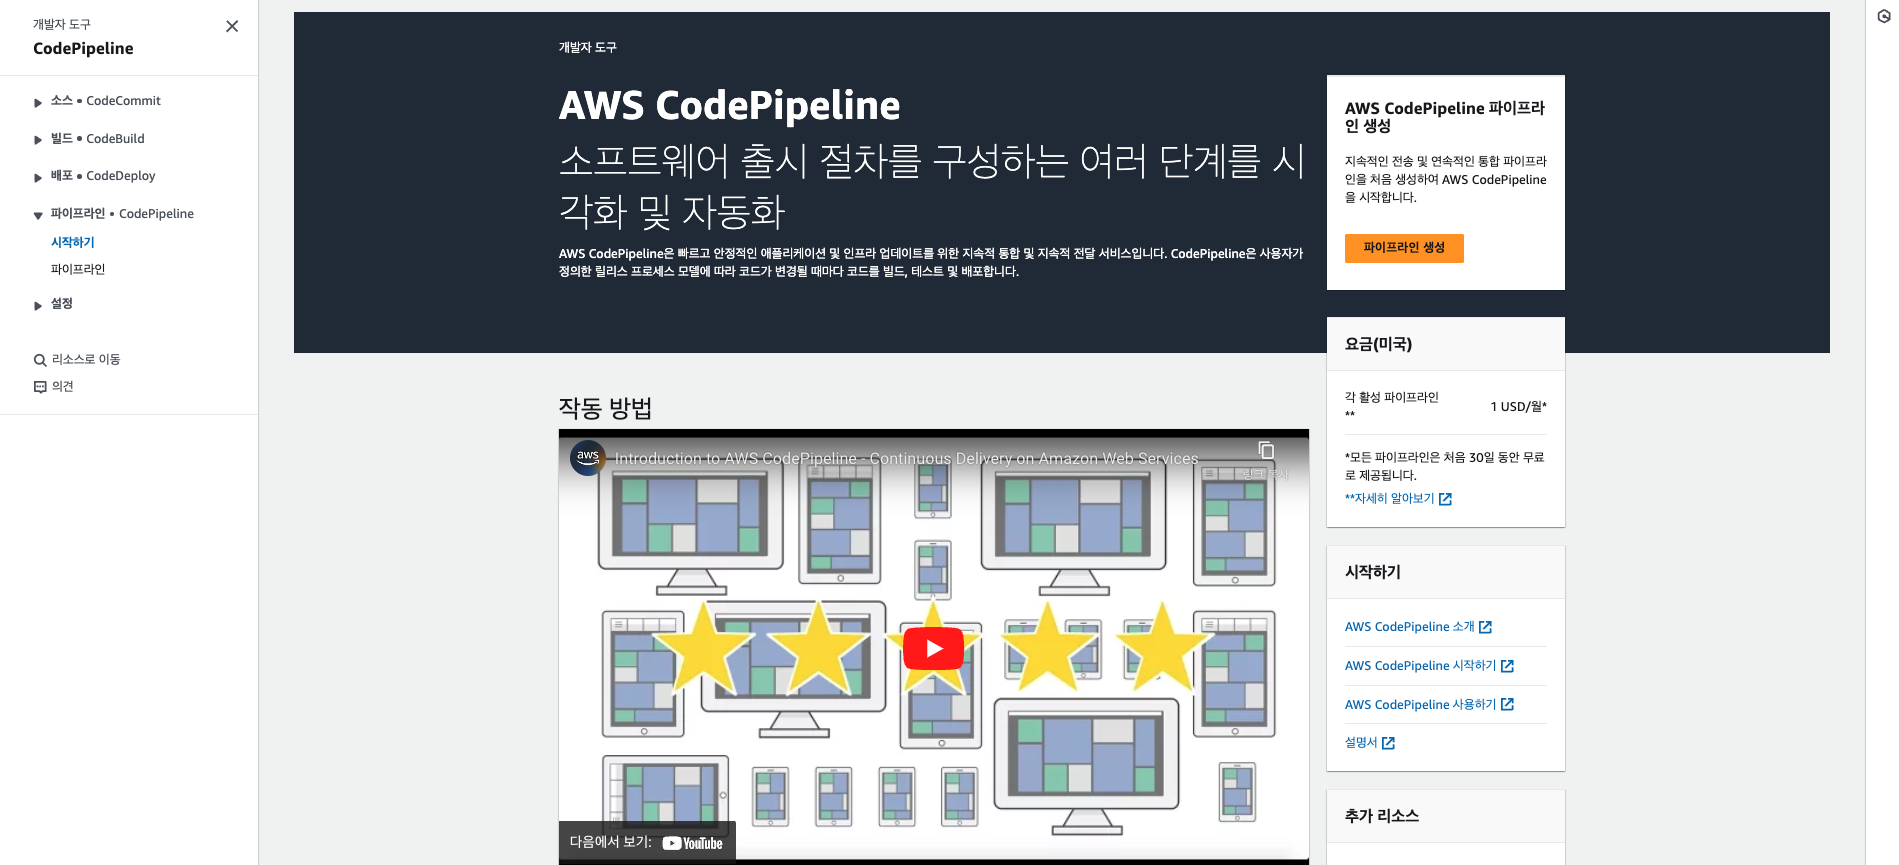Open the 자세히 알아보기 pricing link

pos(1390,498)
